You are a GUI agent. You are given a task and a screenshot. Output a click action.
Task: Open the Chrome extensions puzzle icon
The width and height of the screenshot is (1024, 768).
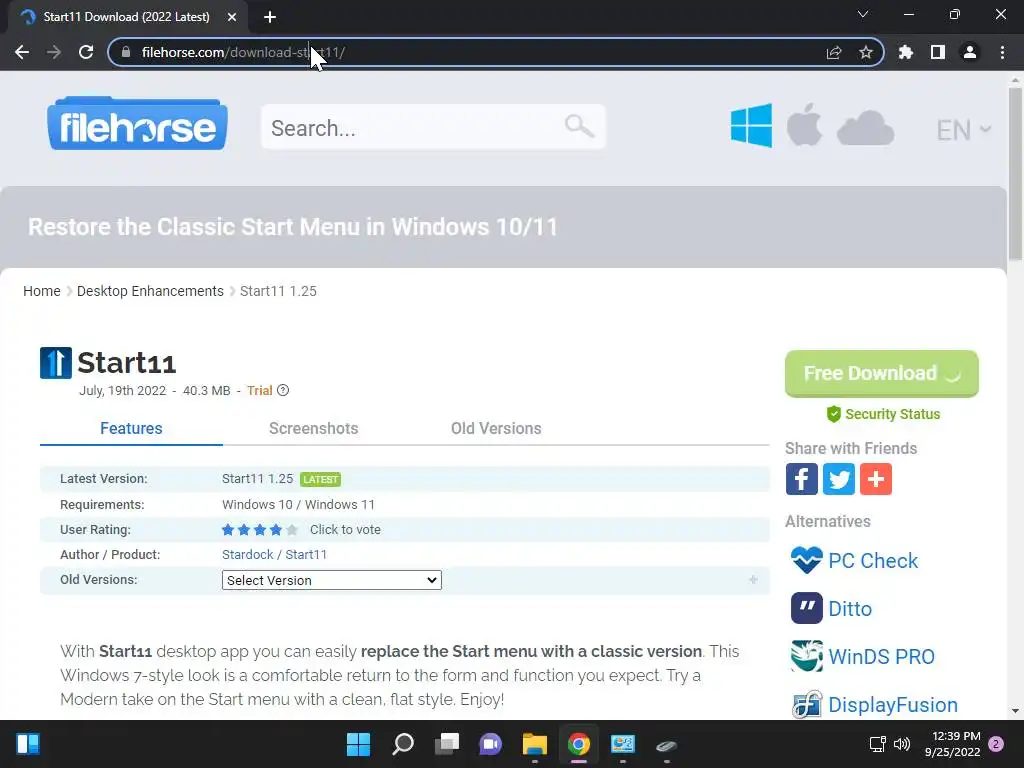(x=906, y=52)
